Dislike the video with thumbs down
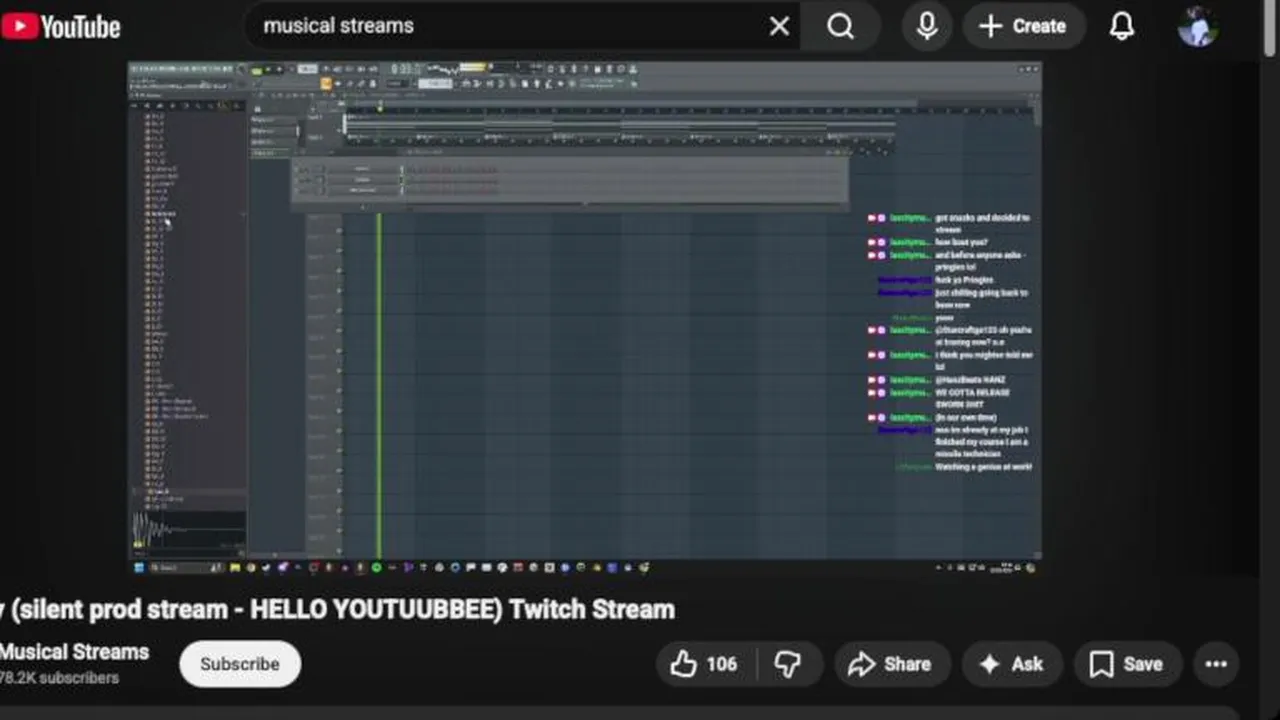1280x720 pixels. [x=789, y=664]
